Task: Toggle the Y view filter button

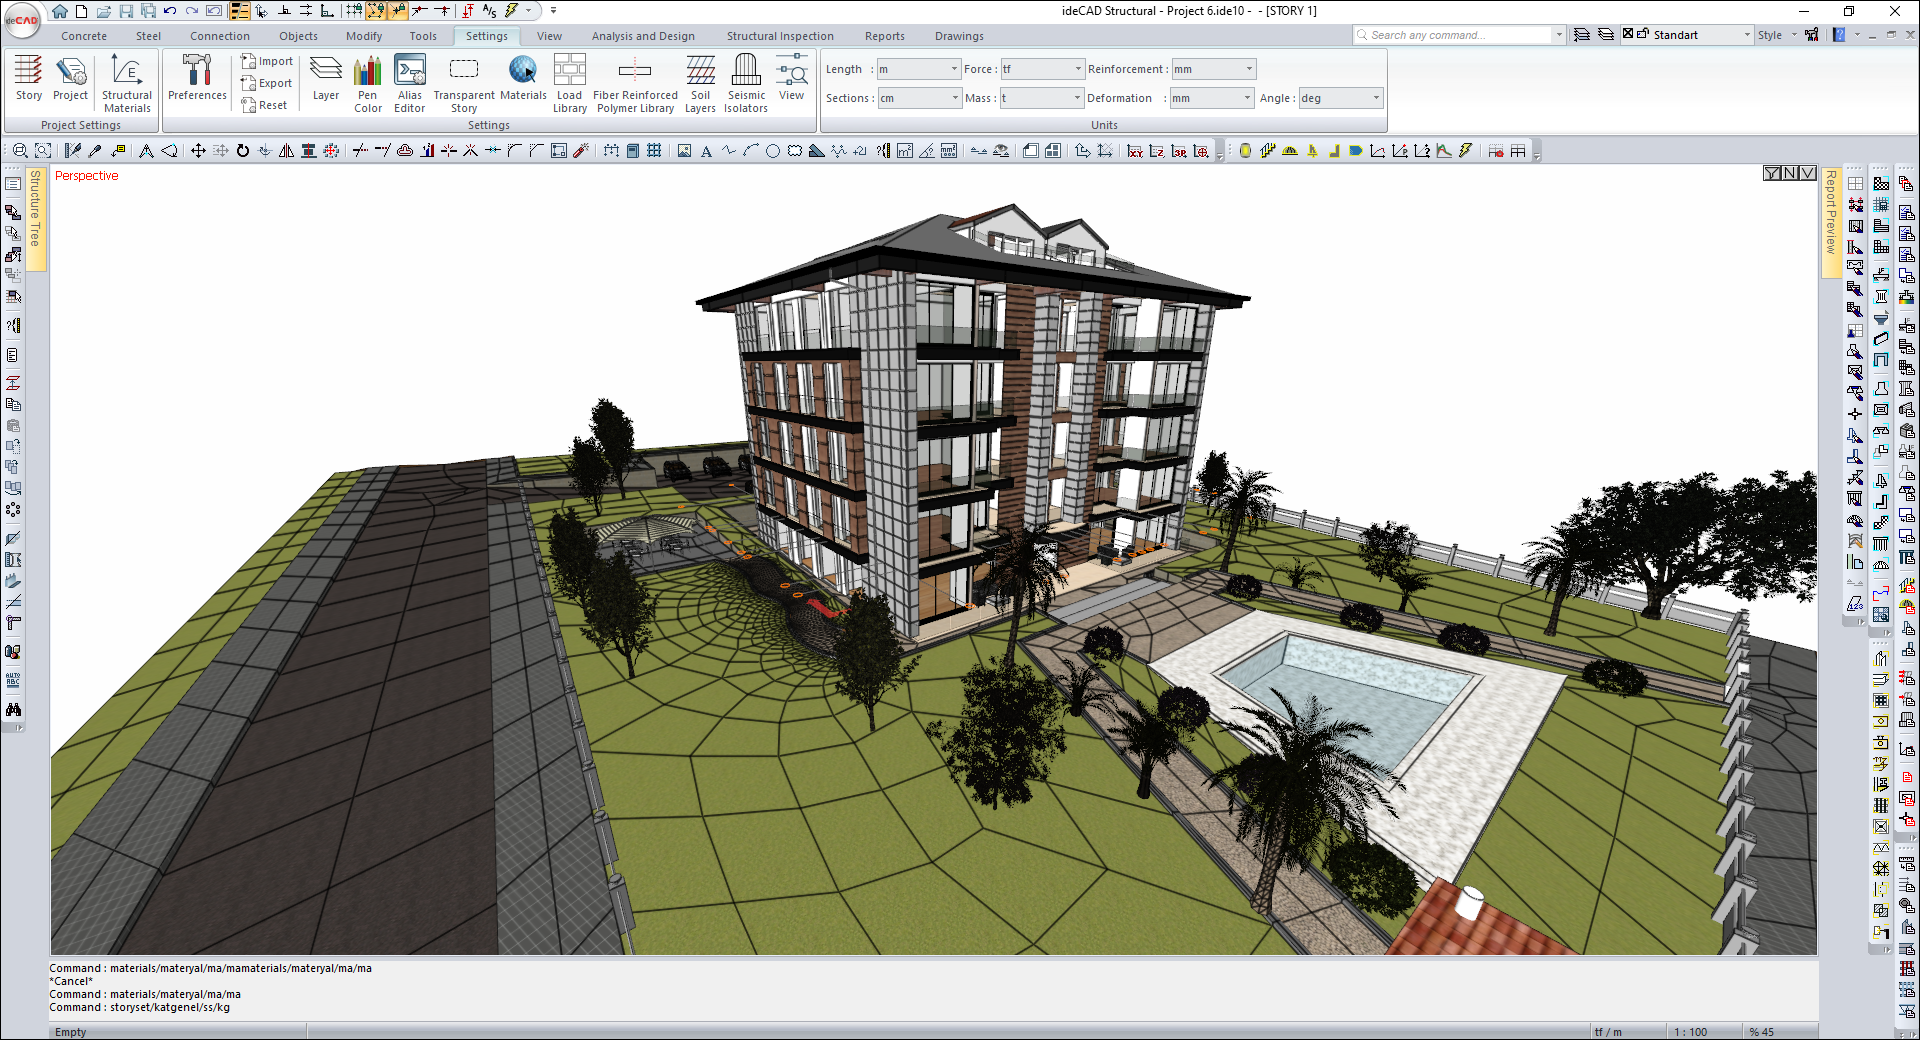Action: coord(1772,174)
